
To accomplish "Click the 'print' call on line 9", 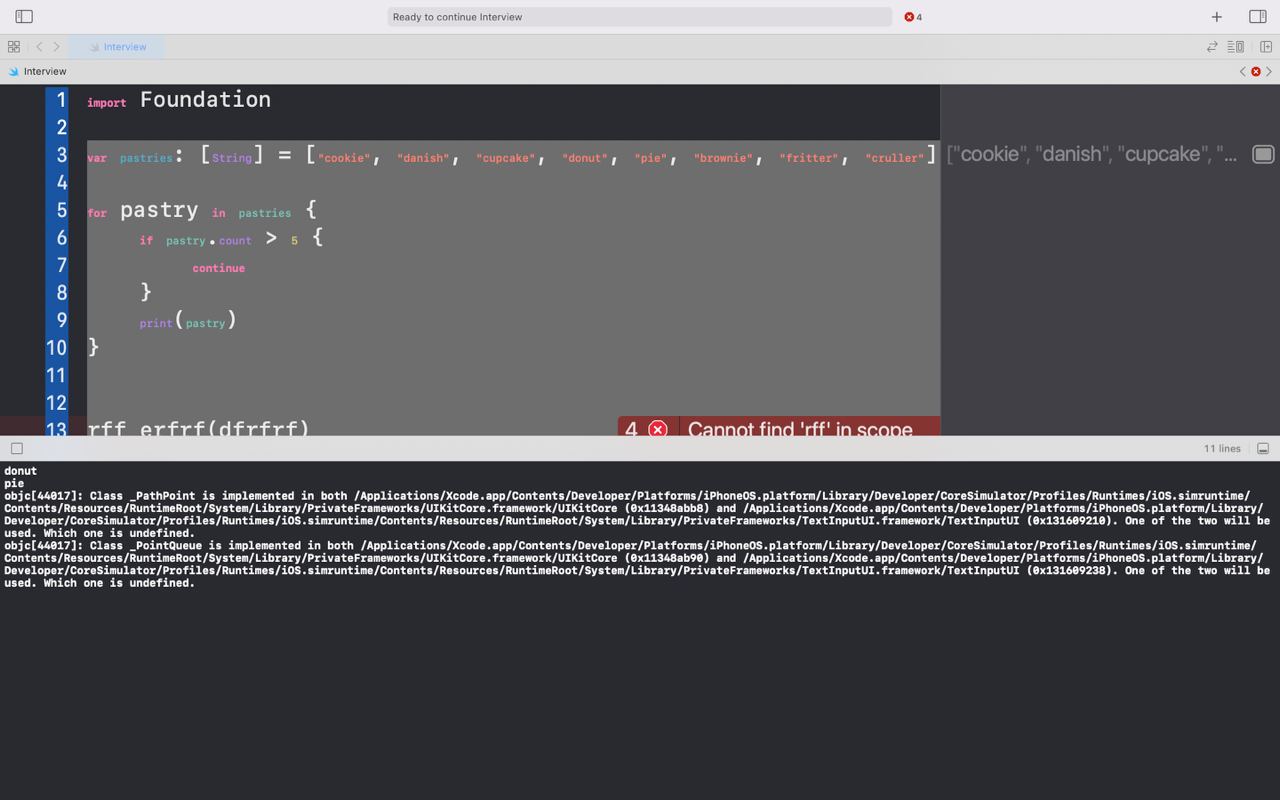I will coord(156,323).
